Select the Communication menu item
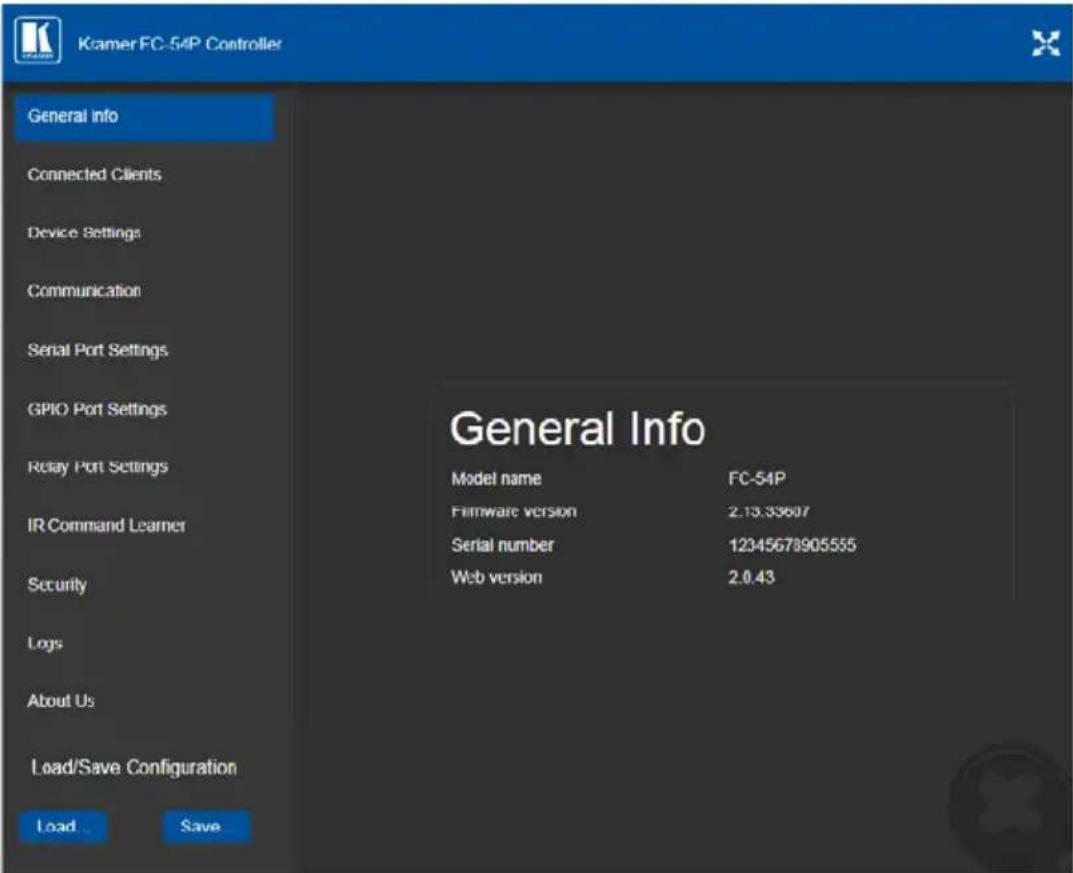Viewport: 1073px width, 873px height. tap(84, 291)
